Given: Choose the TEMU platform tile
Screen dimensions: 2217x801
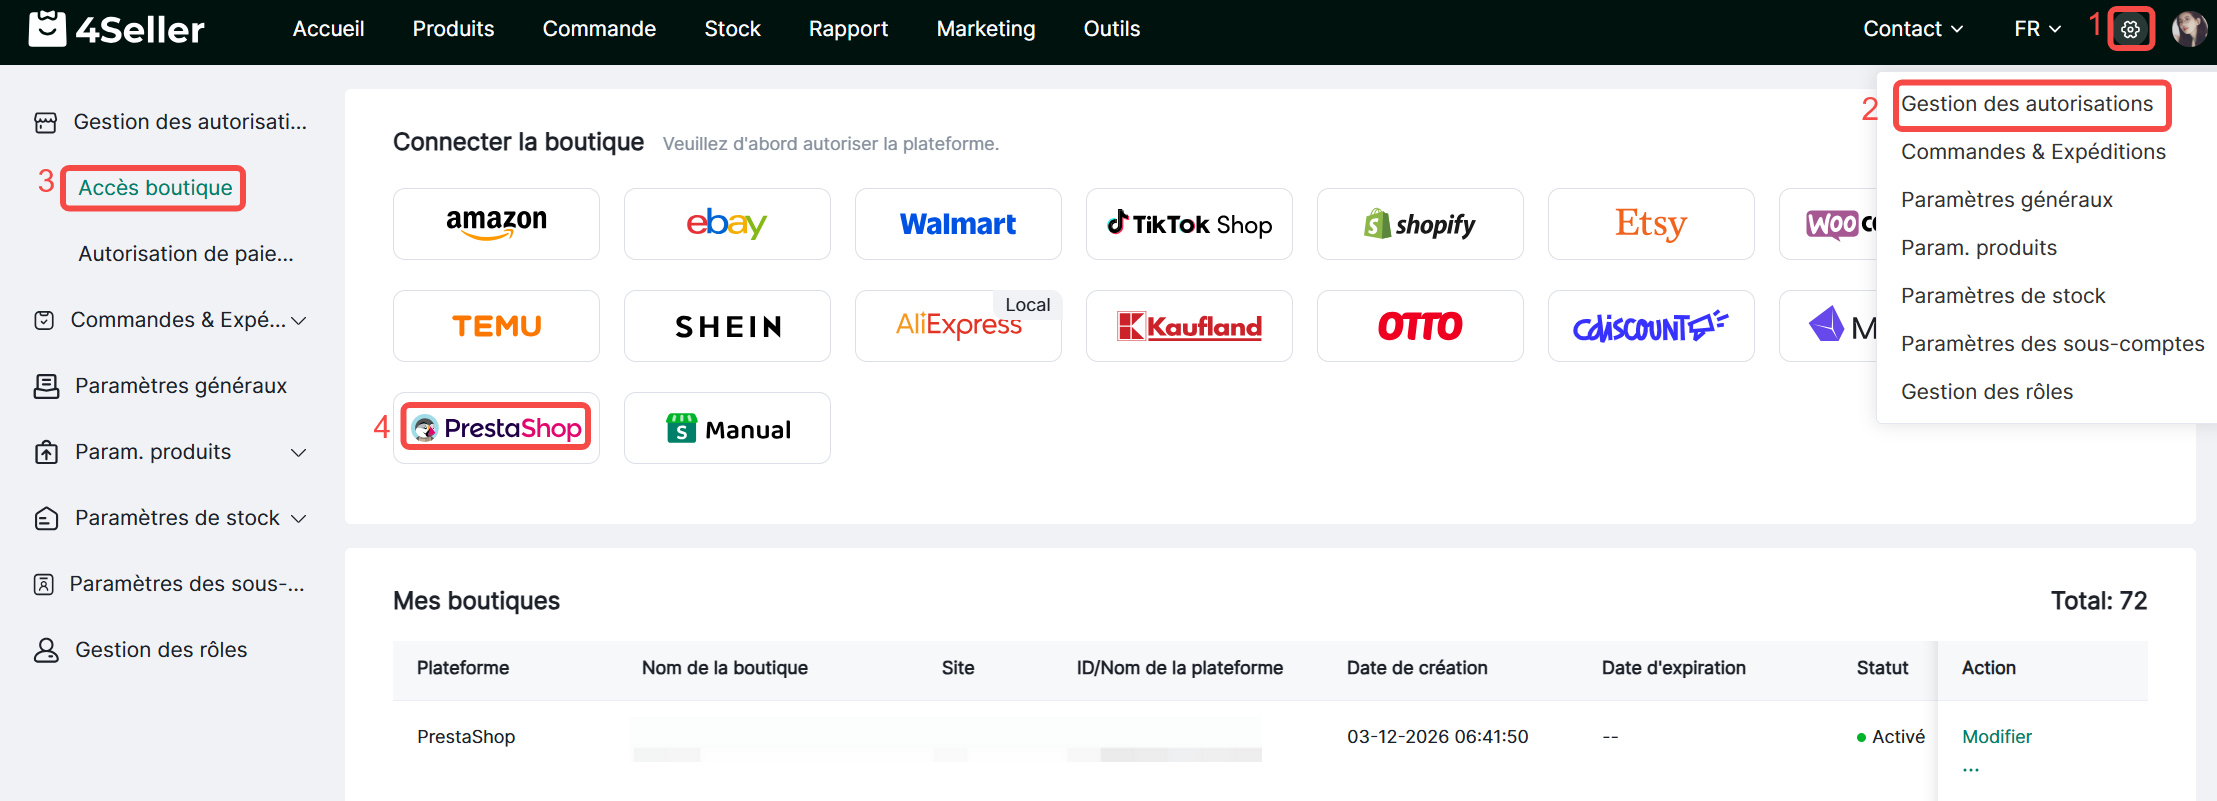Looking at the screenshot, I should click(496, 326).
